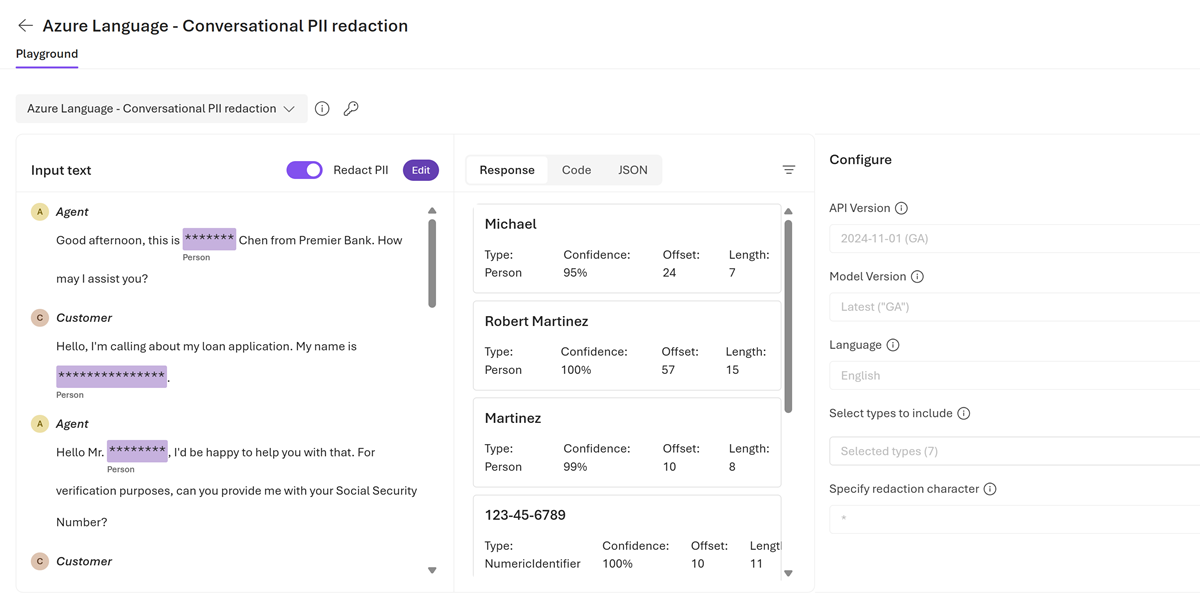Click the input text scrollbar down arrow
The width and height of the screenshot is (1200, 595).
tap(432, 570)
